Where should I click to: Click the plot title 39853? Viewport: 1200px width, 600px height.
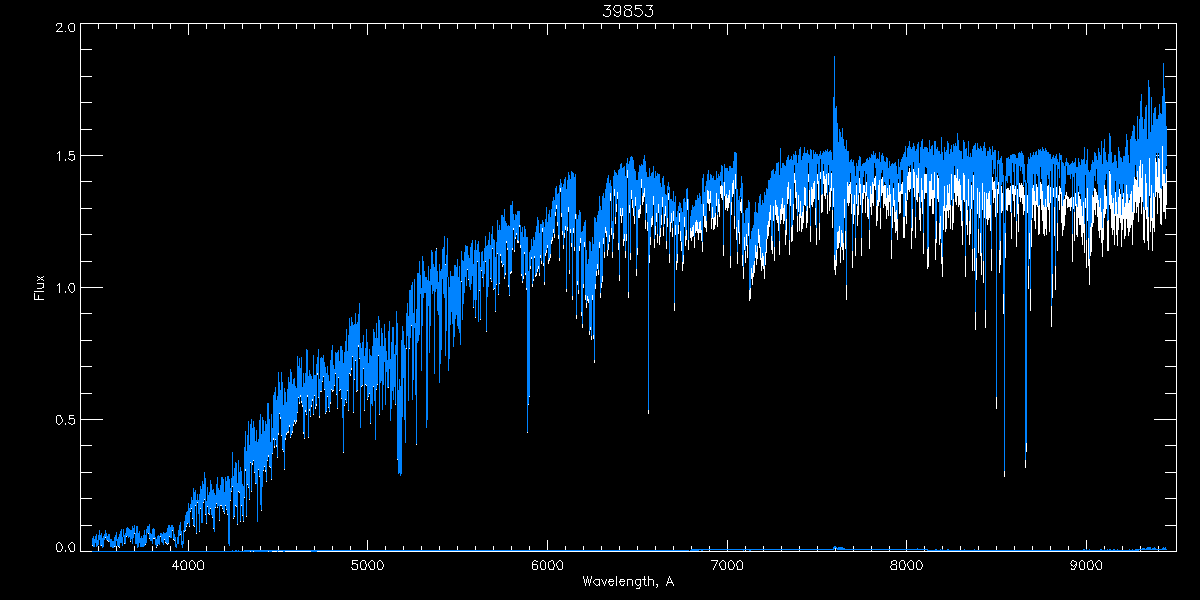(x=627, y=11)
